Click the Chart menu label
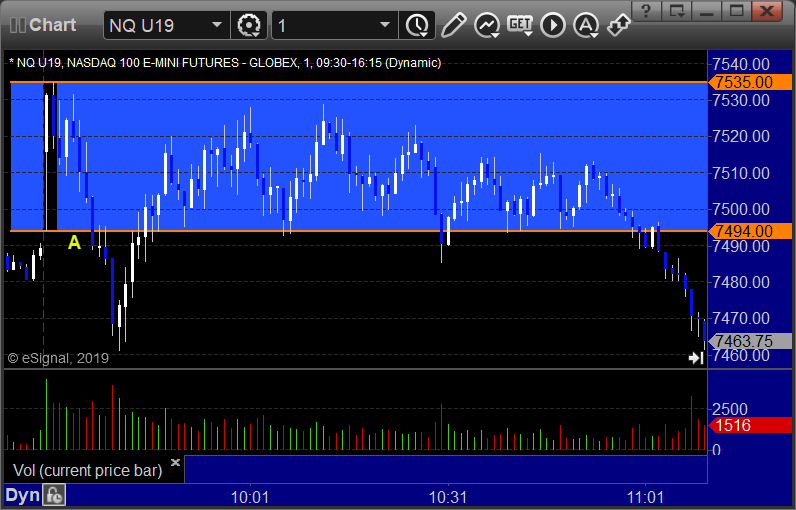Image resolution: width=796 pixels, height=510 pixels. 52,25
